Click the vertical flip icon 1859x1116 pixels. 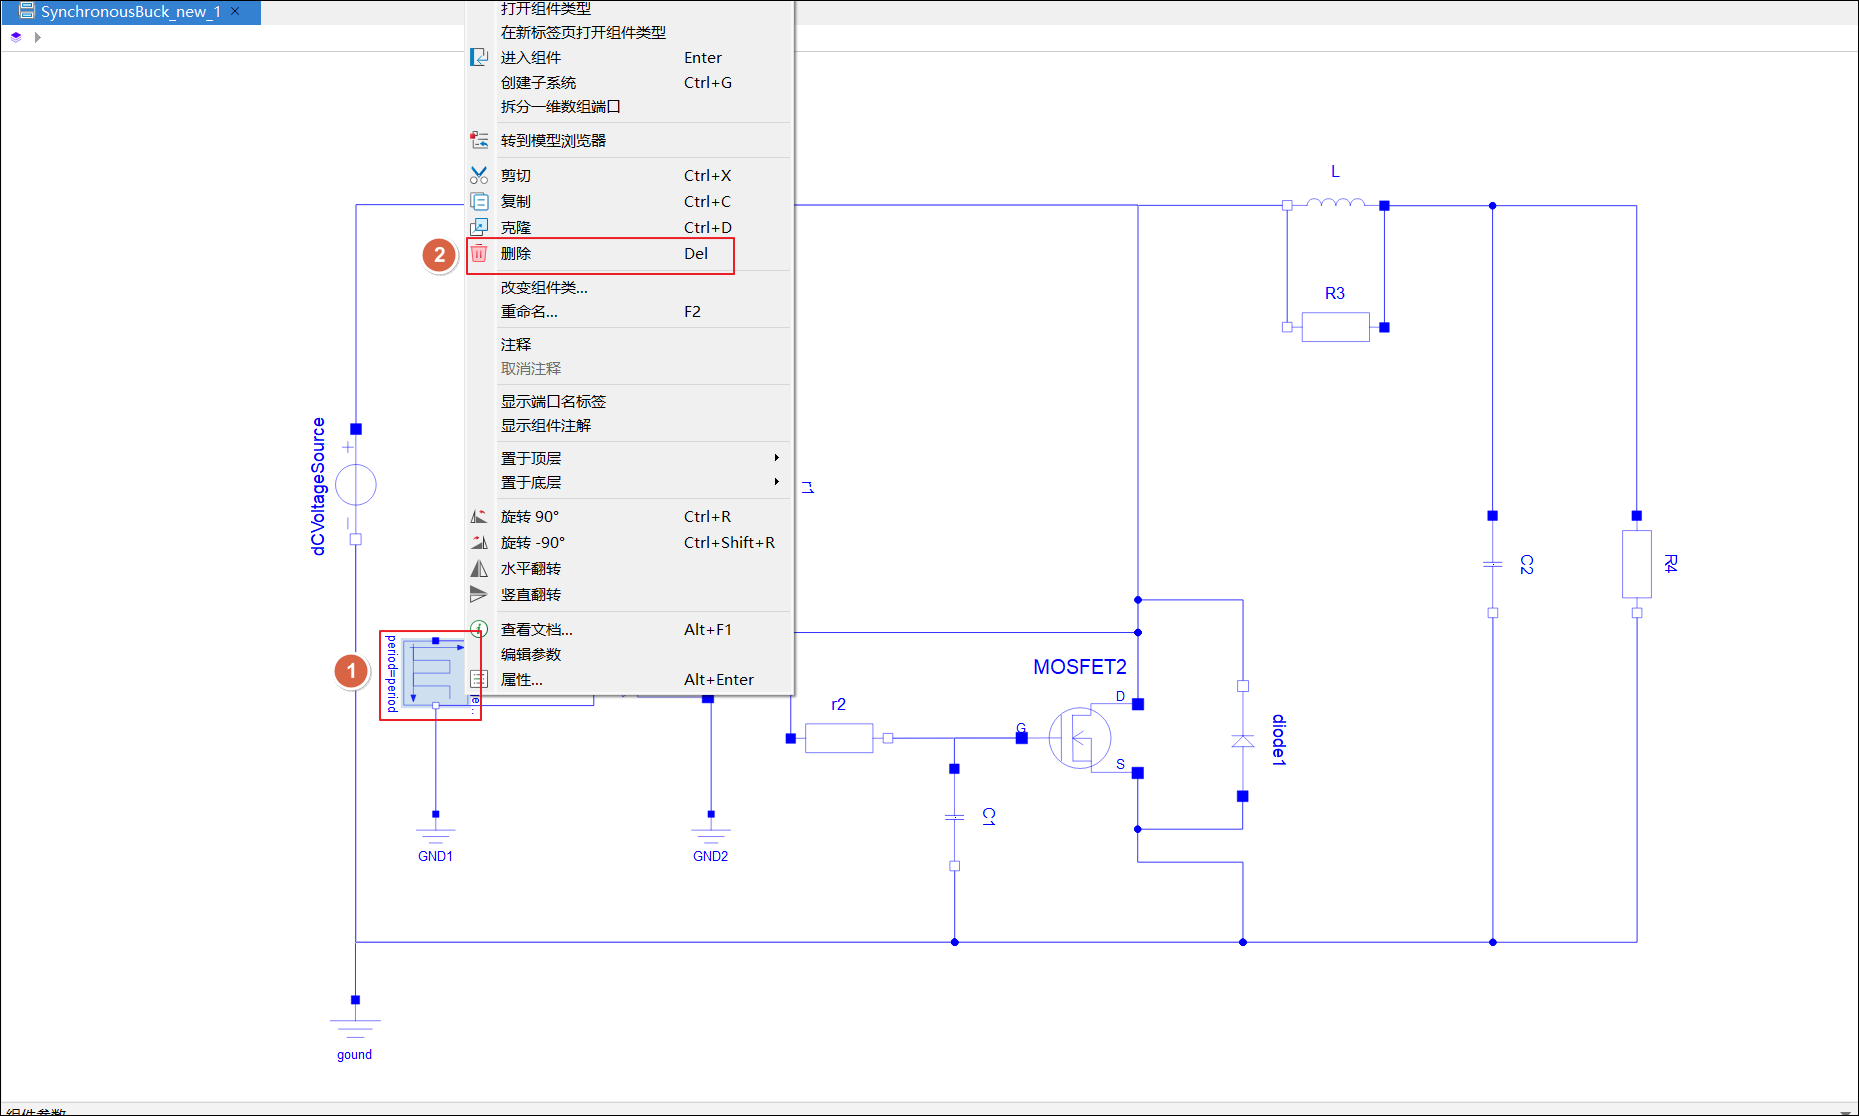479,595
